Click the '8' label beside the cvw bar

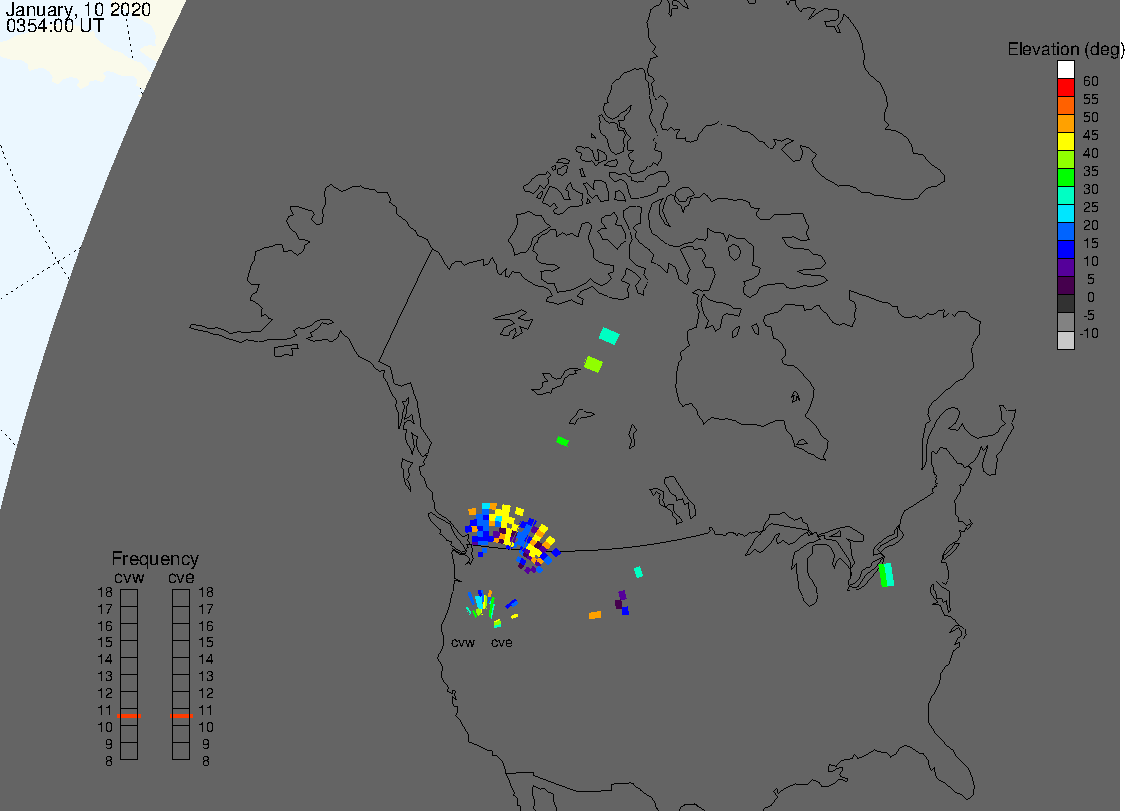point(109,761)
